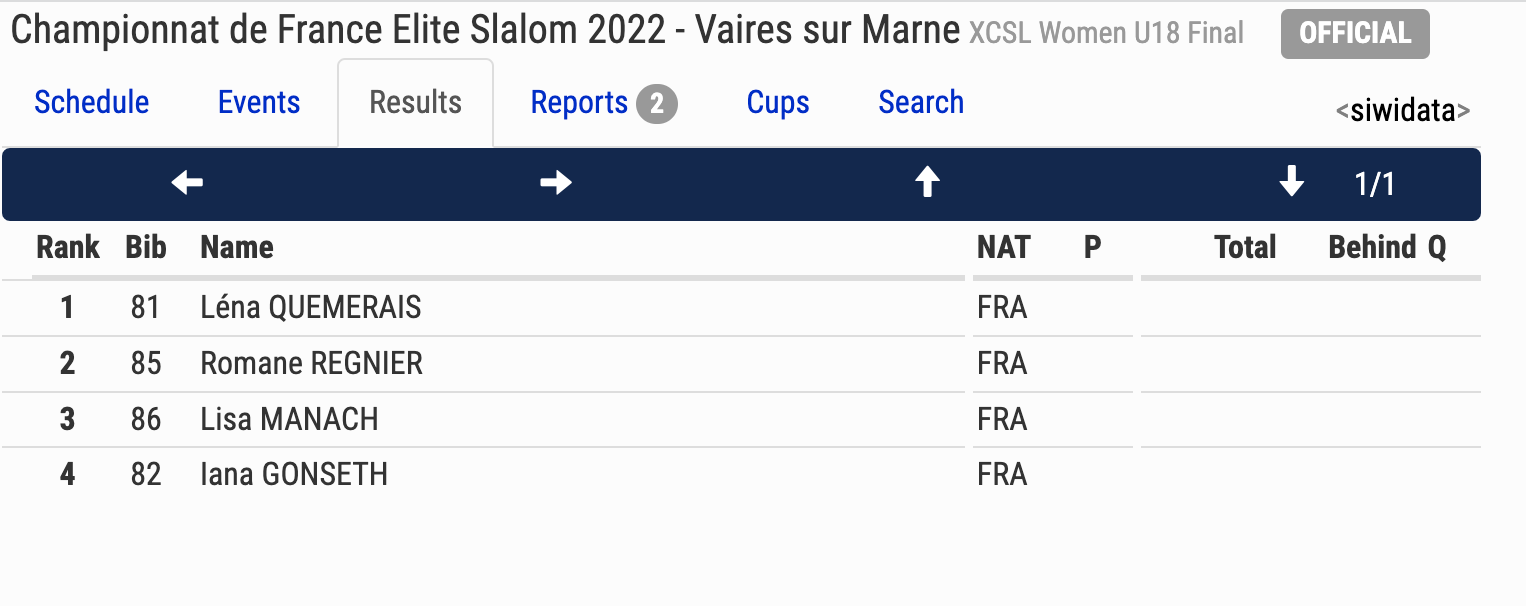Click the down arrow navigation icon
This screenshot has width=1526, height=606.
1292,183
